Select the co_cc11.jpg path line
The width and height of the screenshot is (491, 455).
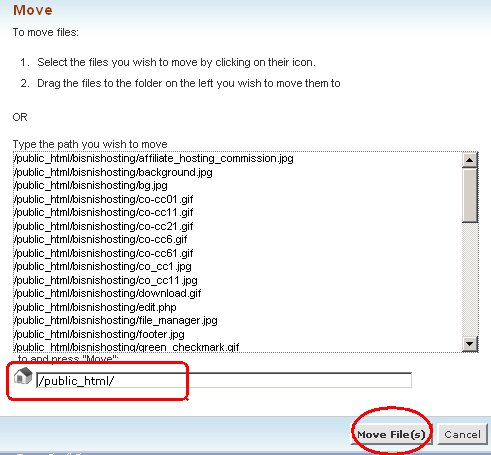(x=105, y=280)
